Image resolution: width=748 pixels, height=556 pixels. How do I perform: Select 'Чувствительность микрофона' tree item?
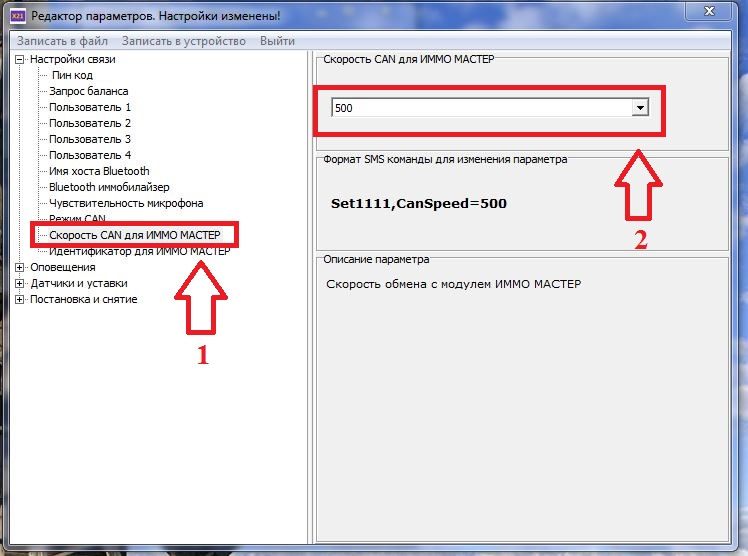[x=126, y=203]
